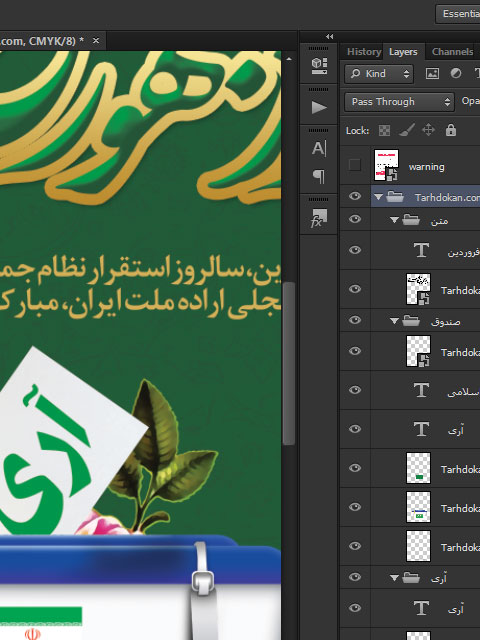The width and height of the screenshot is (480, 640).
Task: Open the 3D panel icon in dock
Action: (319, 66)
